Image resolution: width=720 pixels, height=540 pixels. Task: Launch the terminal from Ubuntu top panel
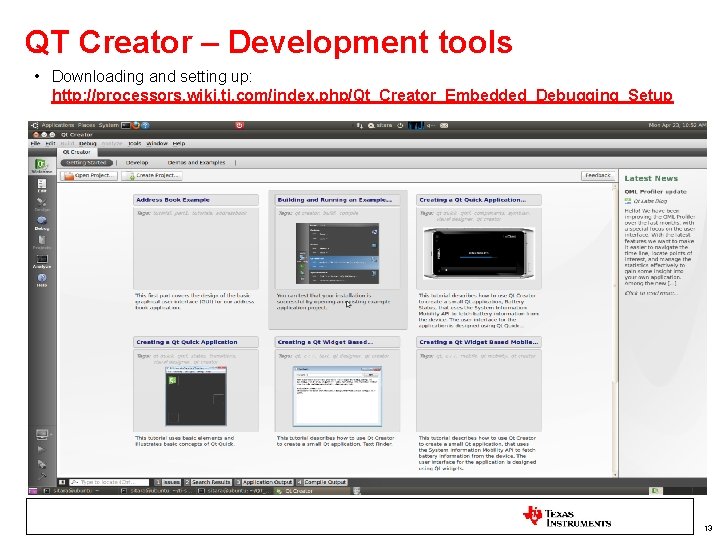point(126,125)
